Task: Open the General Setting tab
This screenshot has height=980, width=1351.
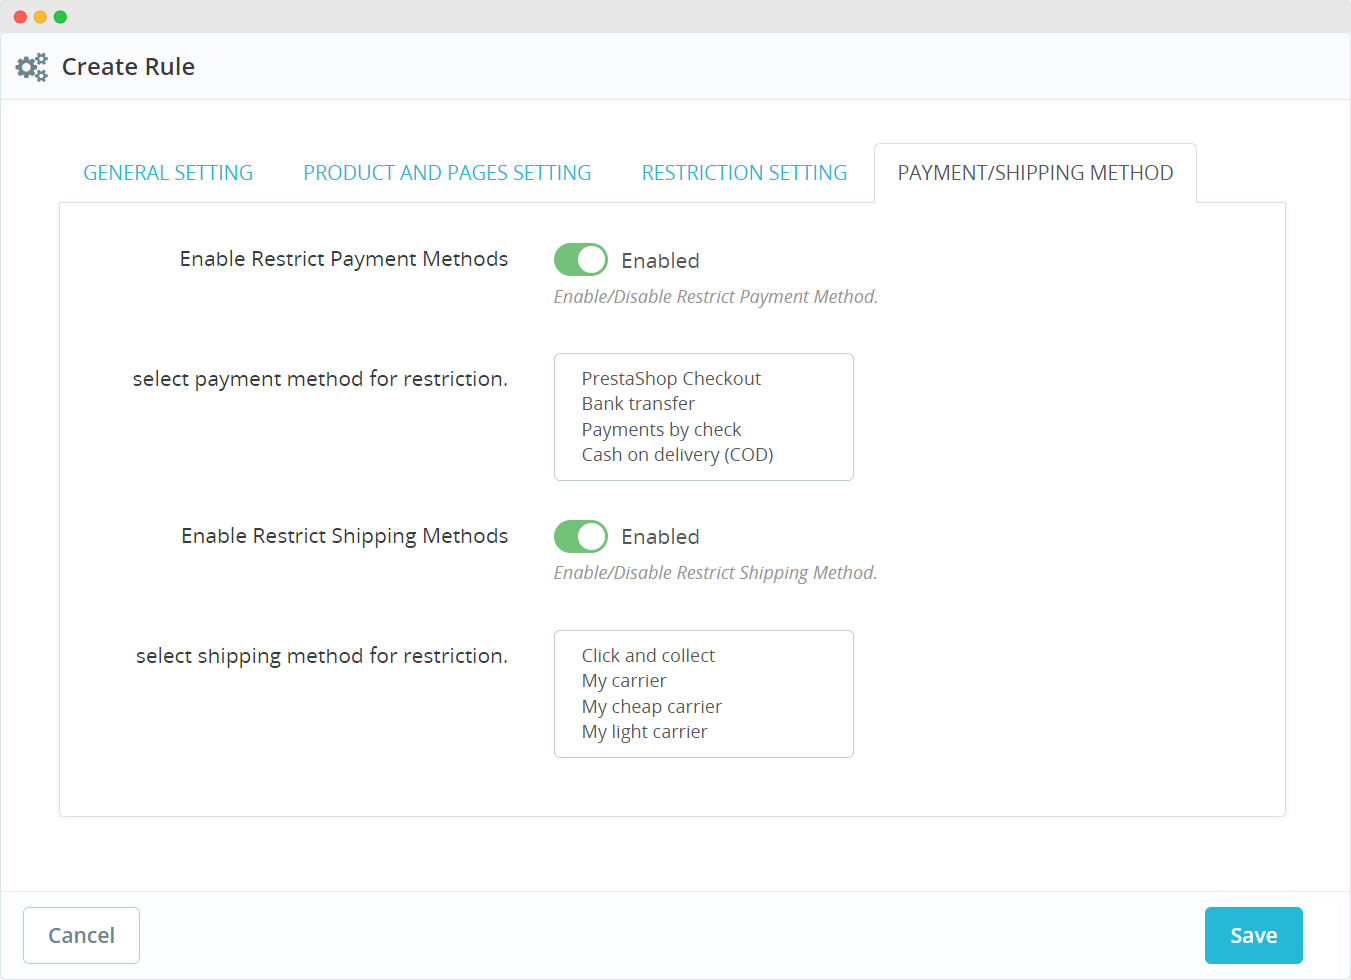Action: click(x=168, y=173)
